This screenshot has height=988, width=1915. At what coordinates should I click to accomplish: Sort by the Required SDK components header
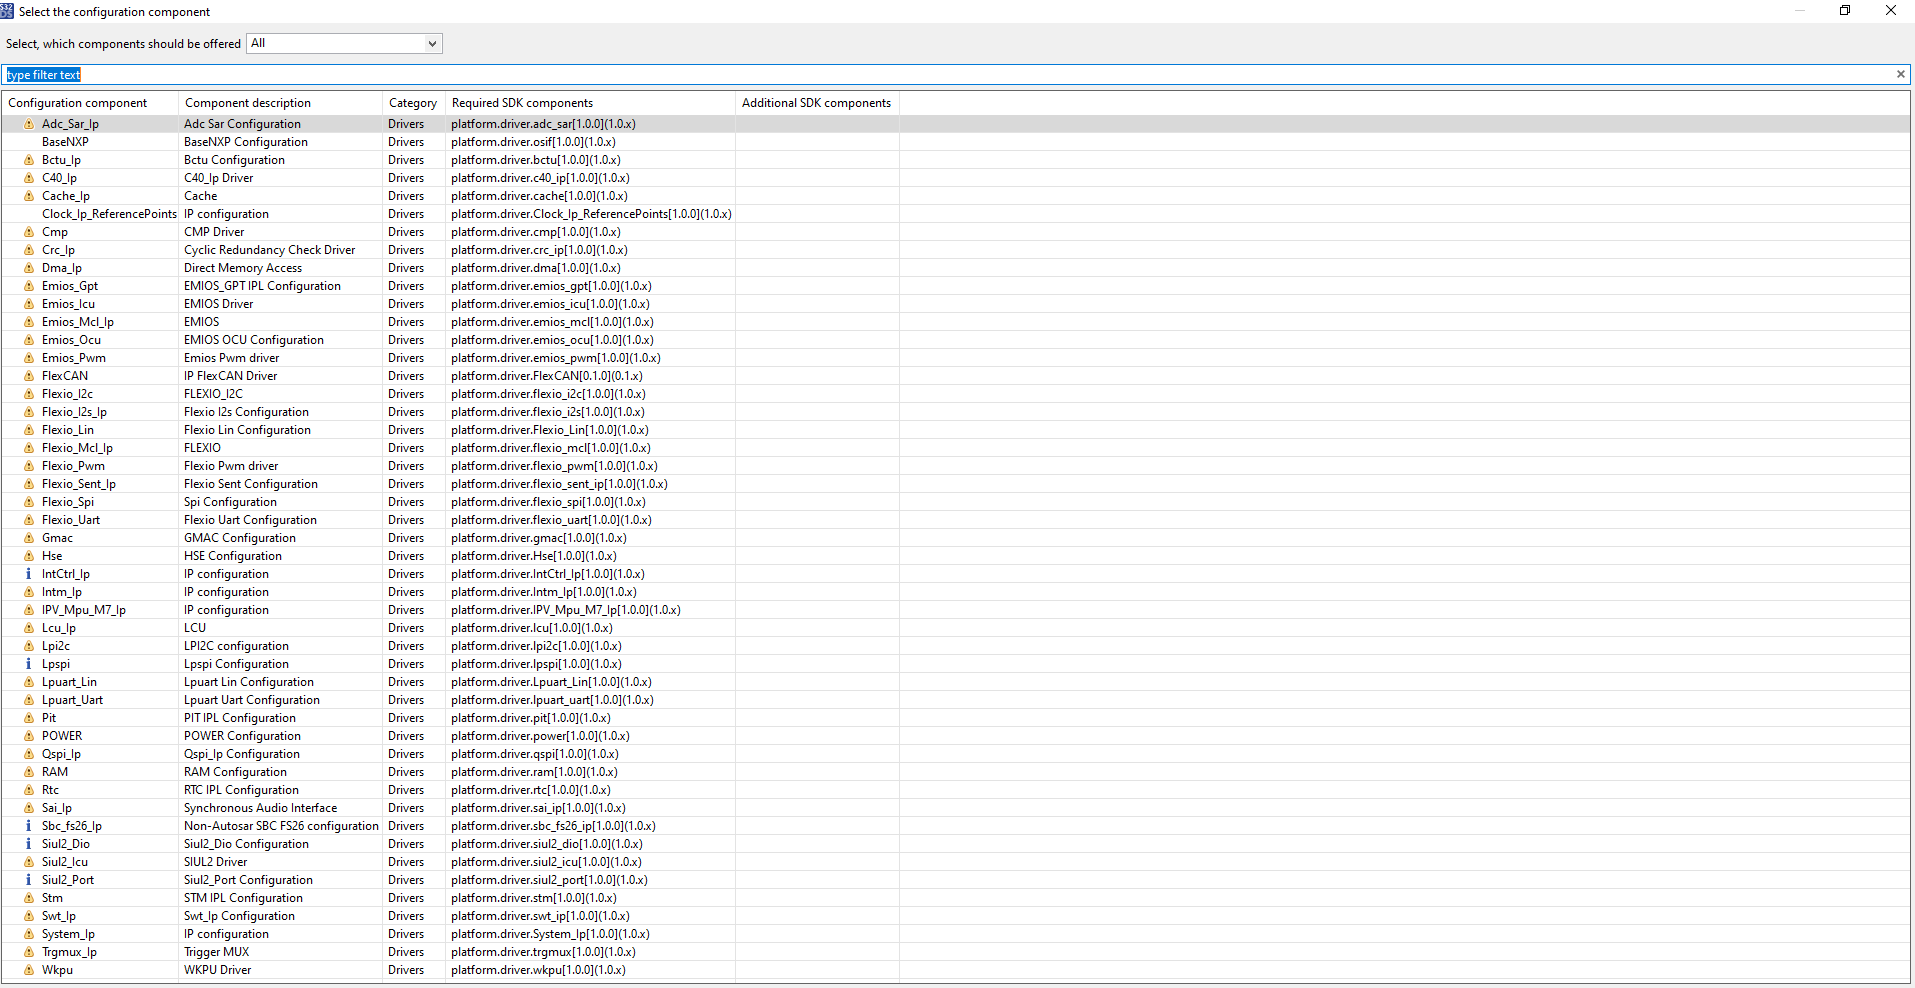[x=521, y=102]
